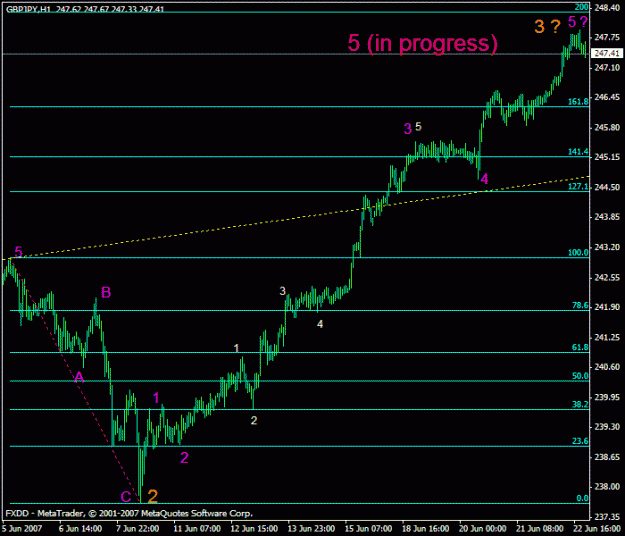
Task: Select the white "3" sub-wave label
Action: coord(283,291)
